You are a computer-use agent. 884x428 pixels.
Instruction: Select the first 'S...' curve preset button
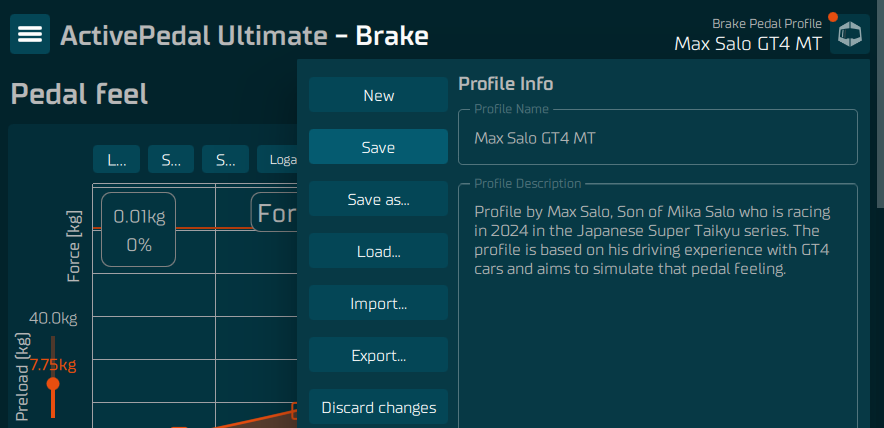171,159
